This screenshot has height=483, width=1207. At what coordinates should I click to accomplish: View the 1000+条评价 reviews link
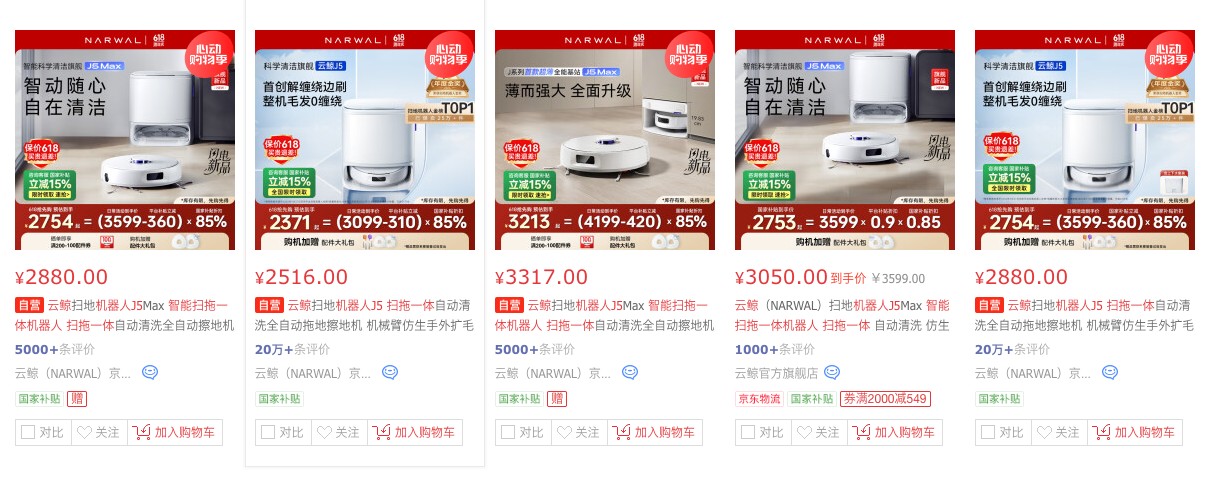775,349
